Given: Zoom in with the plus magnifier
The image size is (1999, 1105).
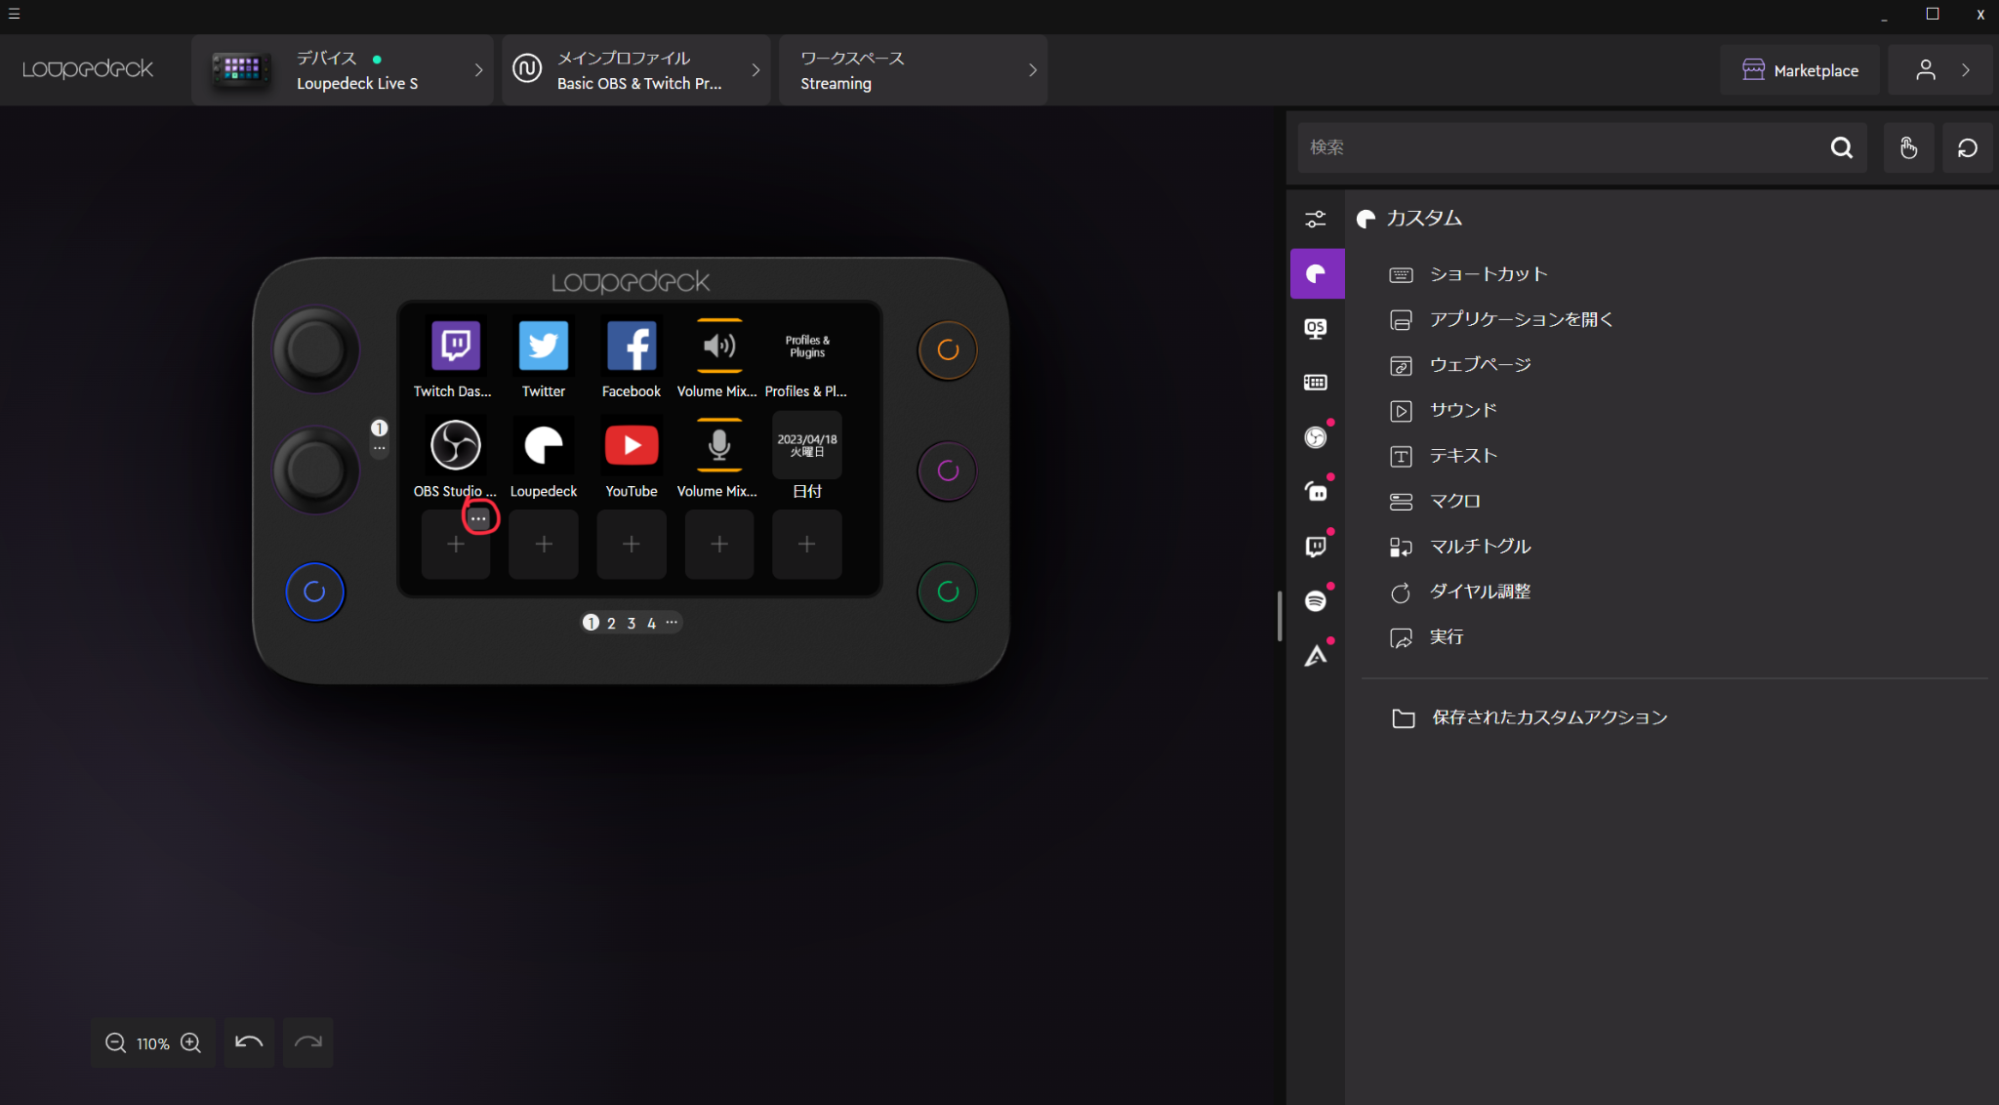Looking at the screenshot, I should [191, 1043].
